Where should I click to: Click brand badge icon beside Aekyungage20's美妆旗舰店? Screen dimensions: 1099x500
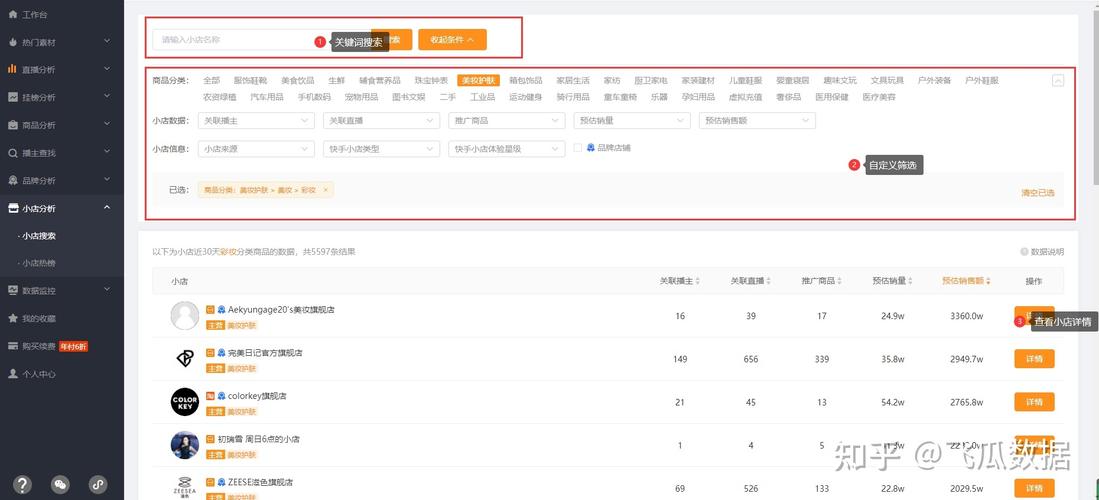pyautogui.click(x=221, y=309)
